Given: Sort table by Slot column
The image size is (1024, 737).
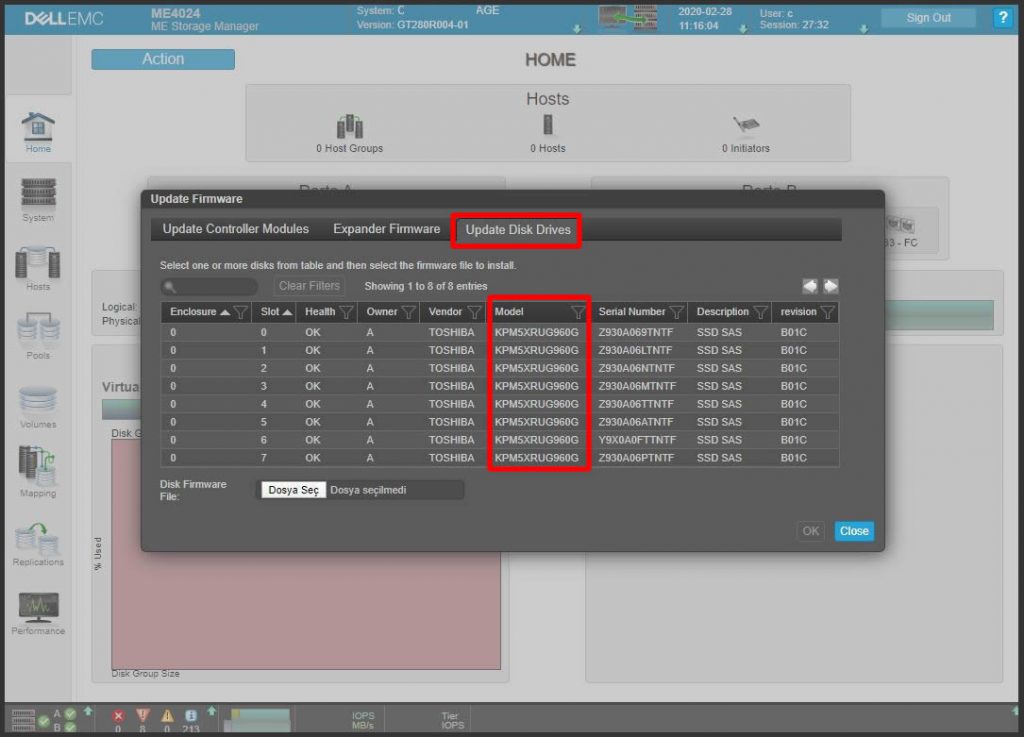Looking at the screenshot, I should tap(275, 312).
